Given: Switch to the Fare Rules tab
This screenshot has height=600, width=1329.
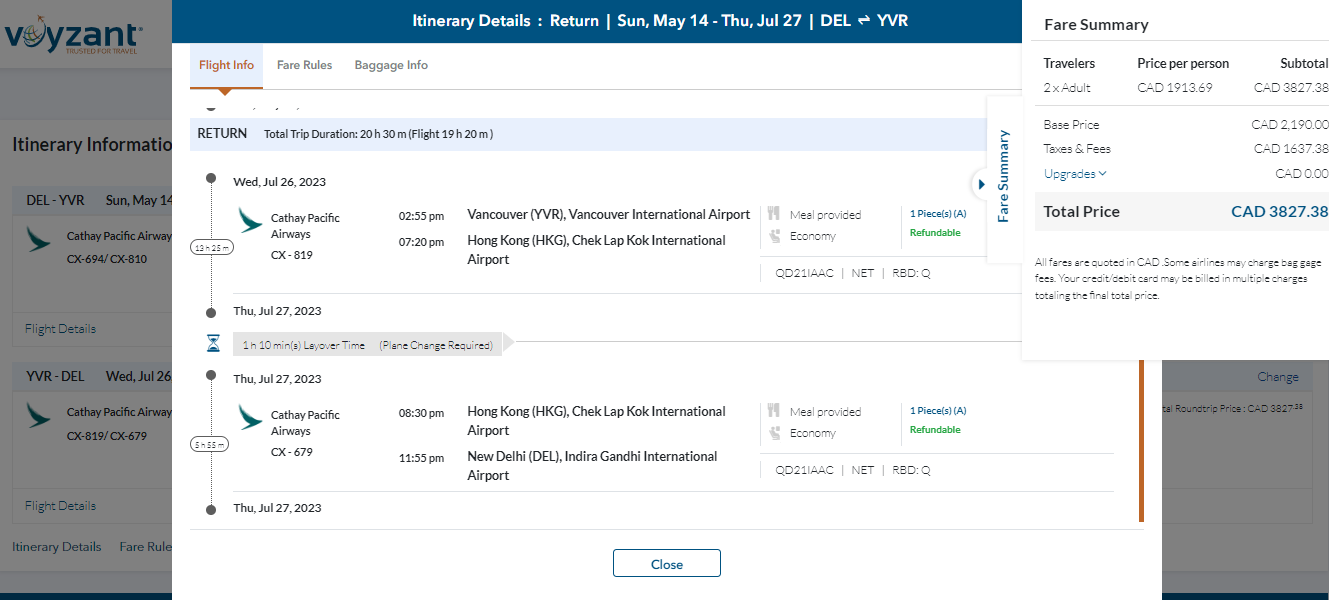Looking at the screenshot, I should [304, 65].
